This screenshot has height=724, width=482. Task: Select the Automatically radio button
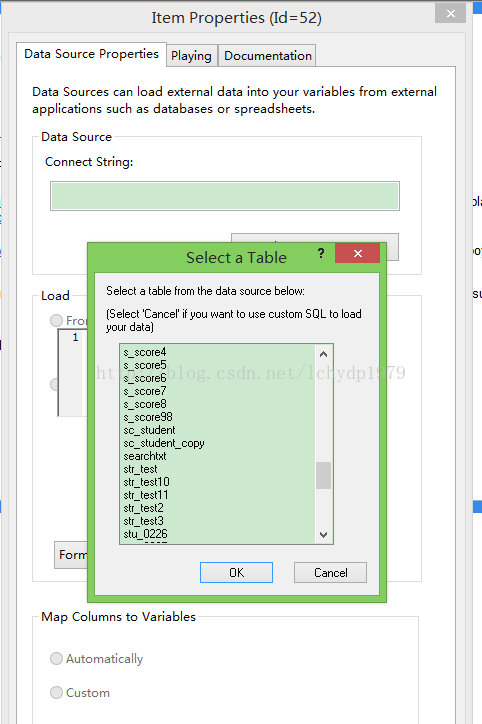56,658
